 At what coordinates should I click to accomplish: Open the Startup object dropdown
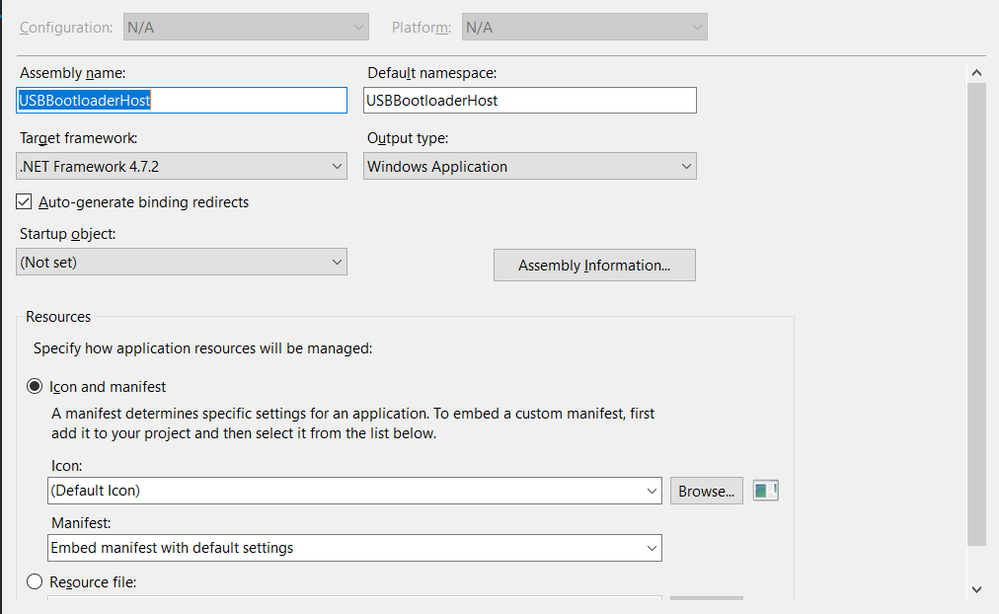click(x=336, y=261)
